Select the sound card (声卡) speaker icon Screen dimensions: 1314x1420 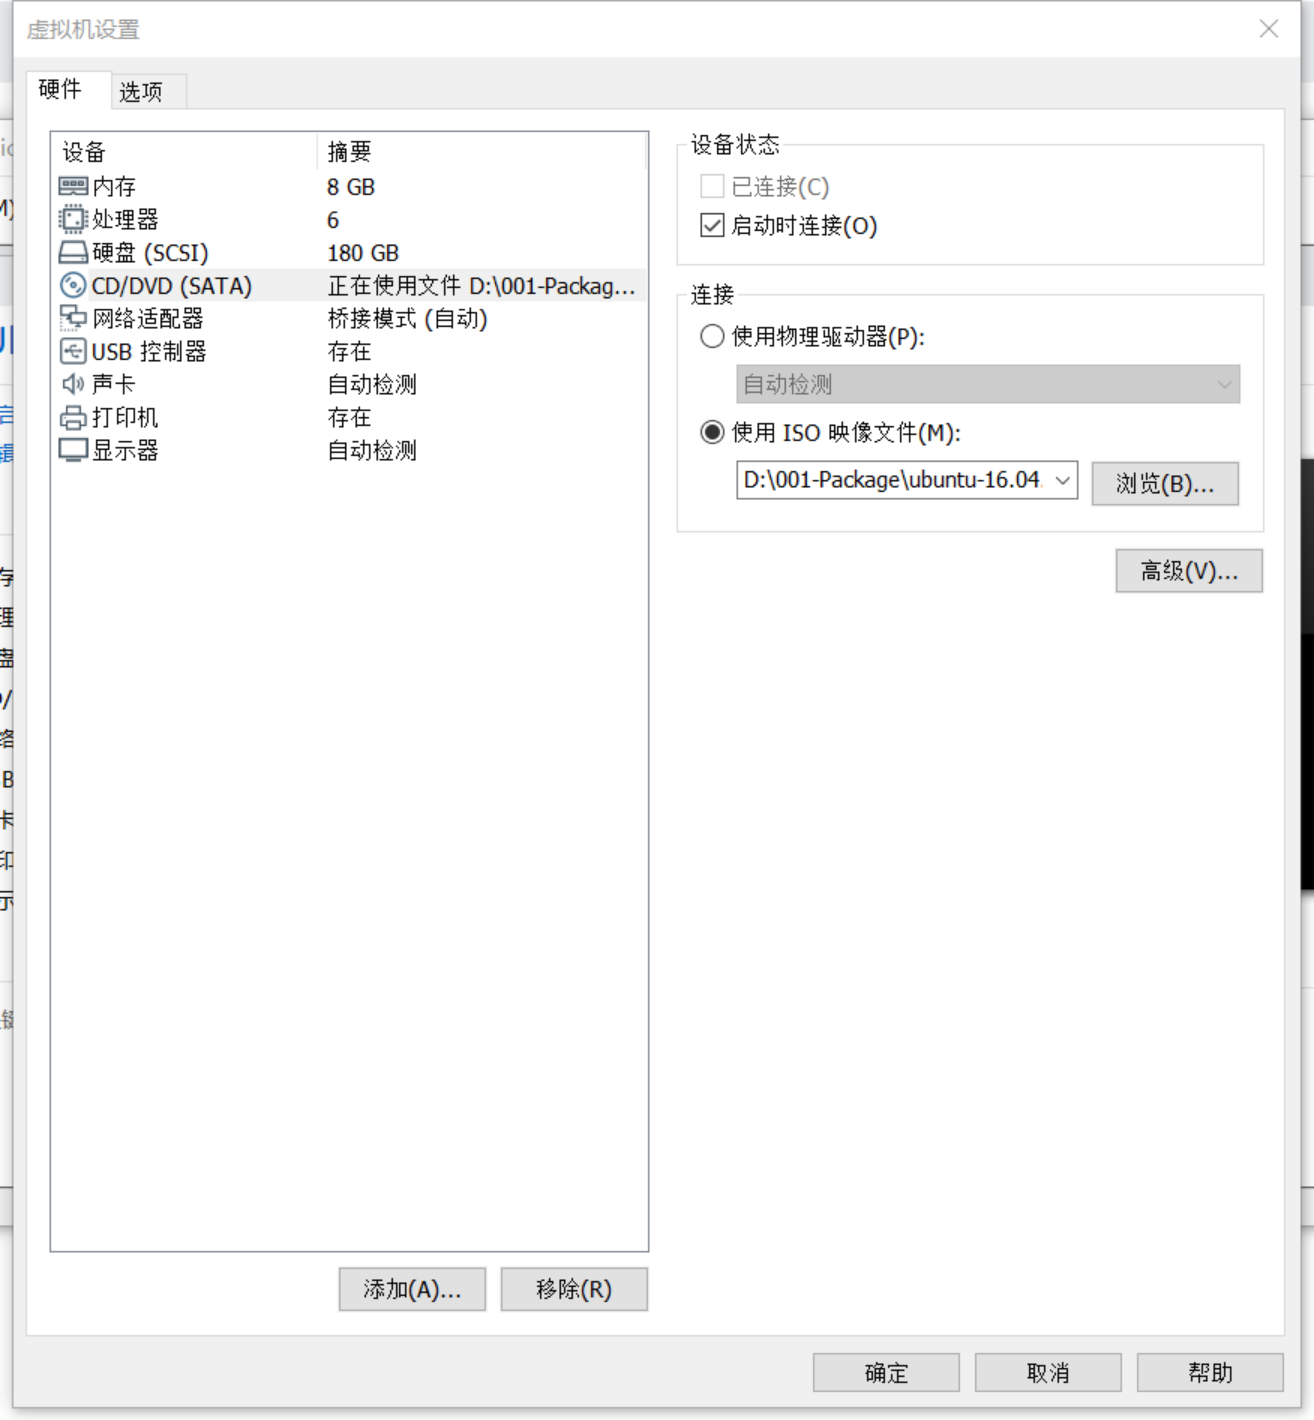(x=73, y=384)
